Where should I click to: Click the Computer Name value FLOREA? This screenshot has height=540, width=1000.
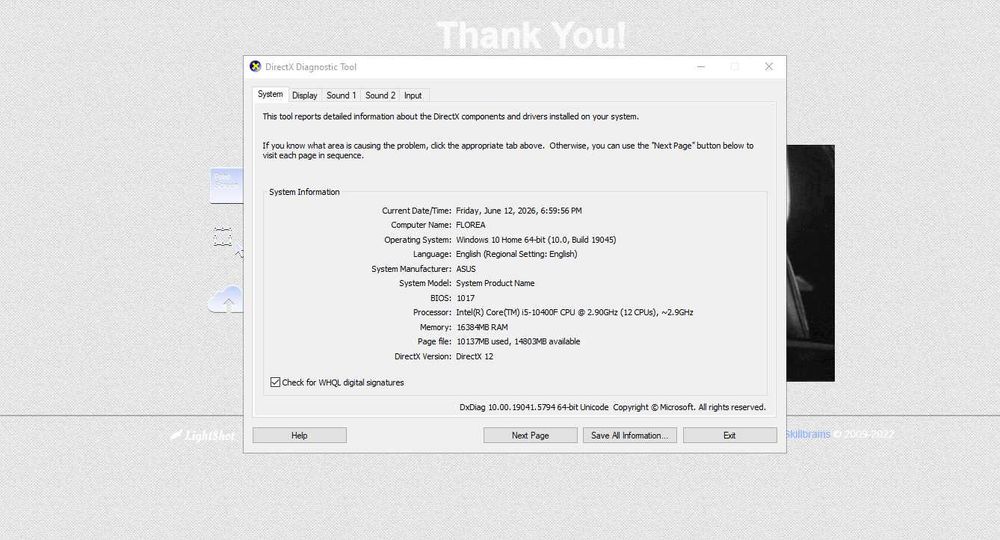click(471, 225)
